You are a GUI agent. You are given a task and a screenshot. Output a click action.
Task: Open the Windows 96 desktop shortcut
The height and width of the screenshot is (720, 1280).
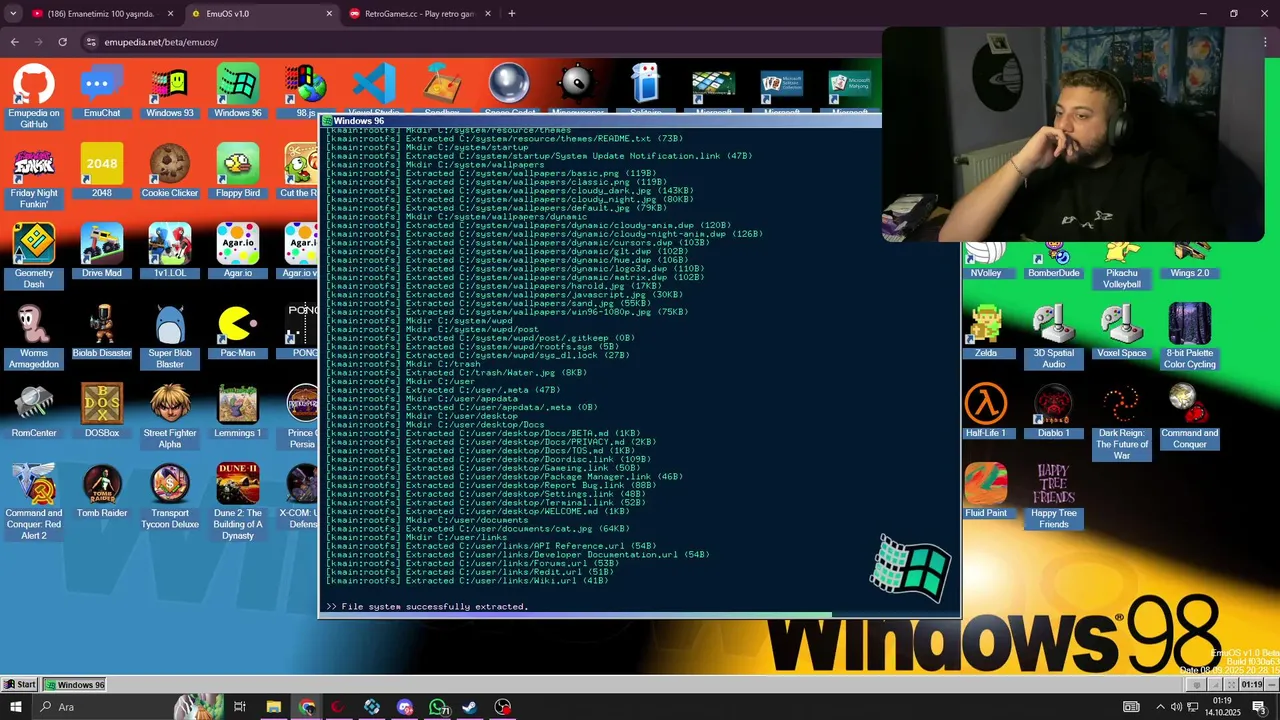point(238,91)
